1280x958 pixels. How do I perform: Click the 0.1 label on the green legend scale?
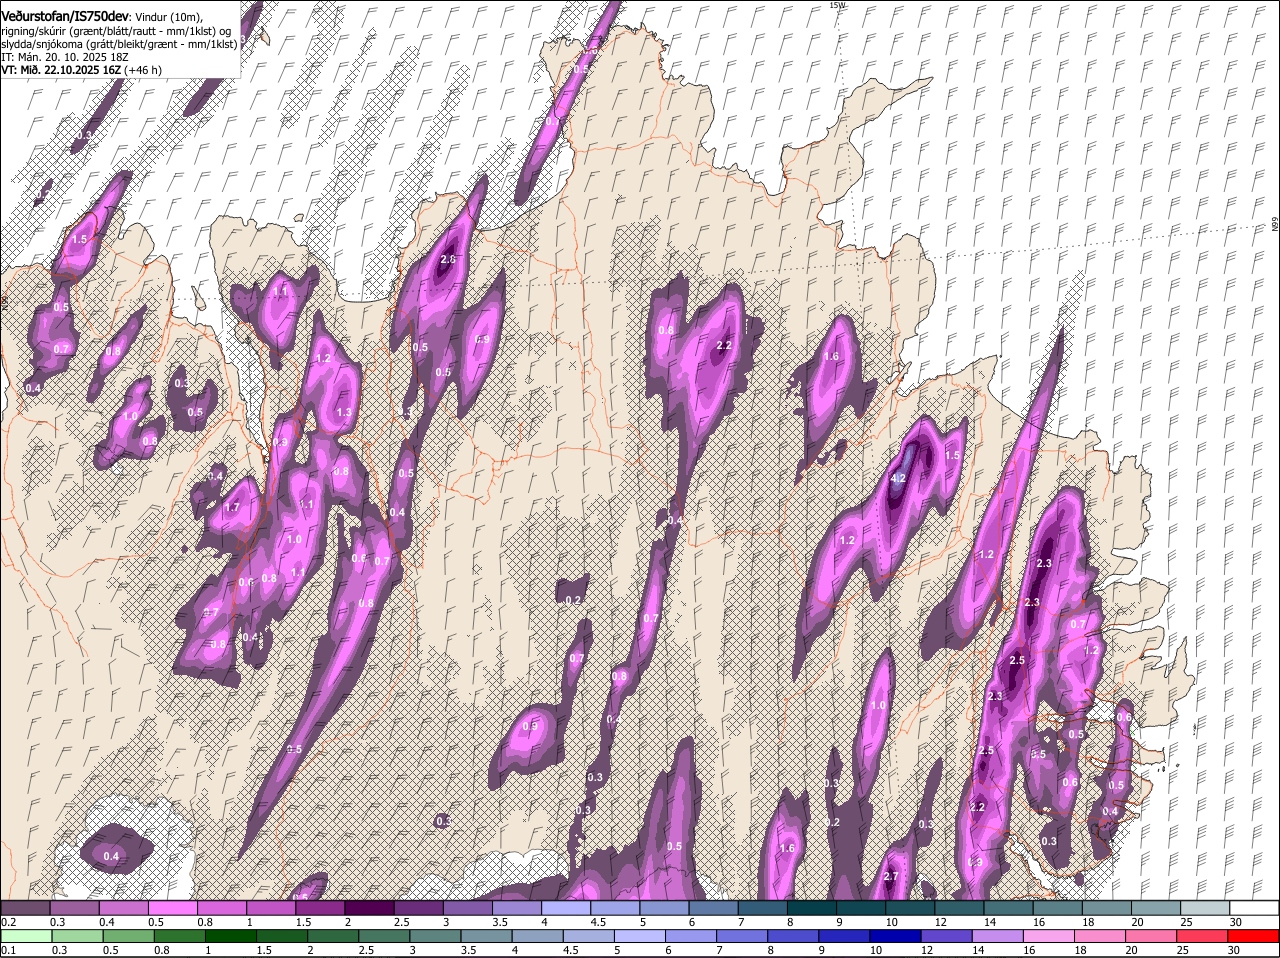pos(8,950)
